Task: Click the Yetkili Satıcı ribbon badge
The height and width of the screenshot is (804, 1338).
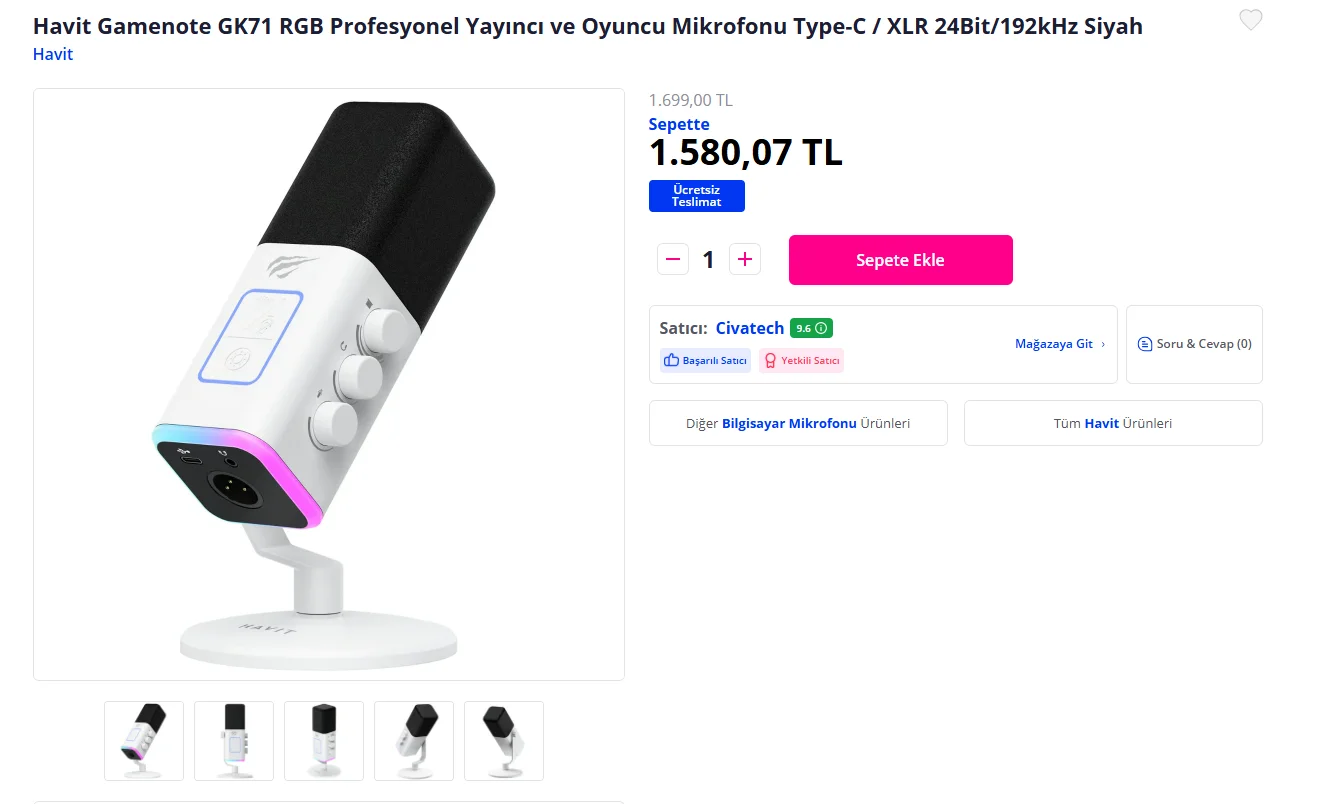Action: point(801,360)
